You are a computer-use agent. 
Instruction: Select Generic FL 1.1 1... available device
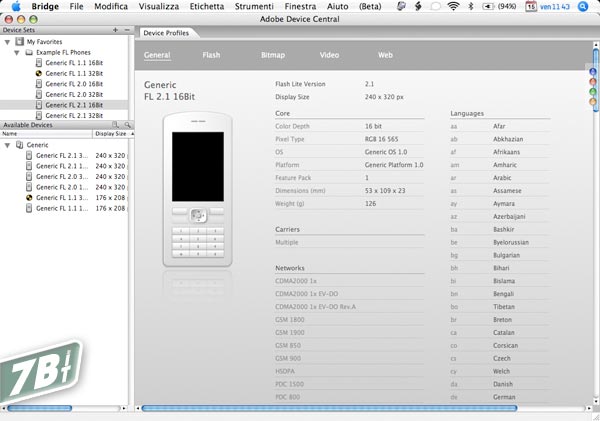click(x=62, y=208)
